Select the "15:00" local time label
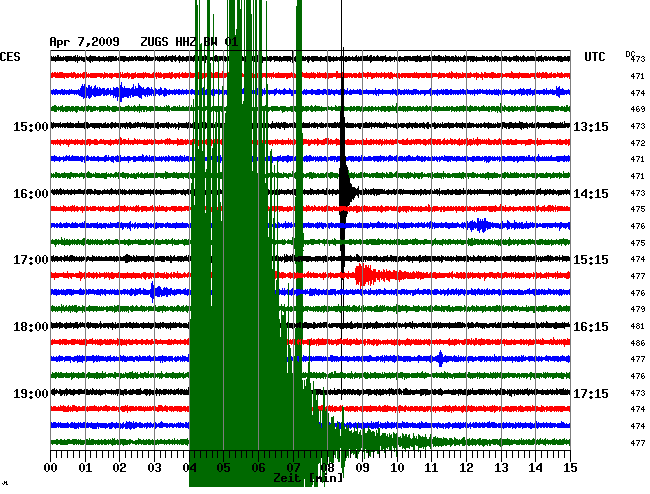The image size is (650, 494). pos(31,126)
